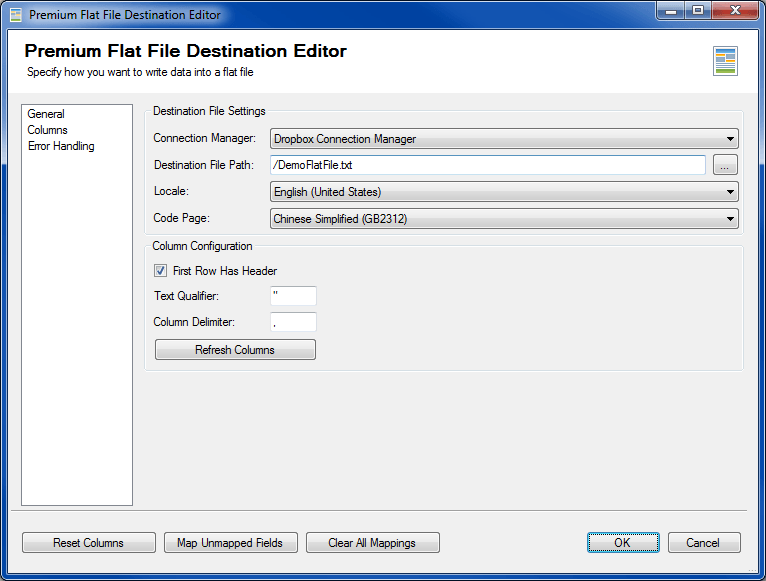Click the Text Qualifier input box
766x581 pixels.
click(293, 296)
